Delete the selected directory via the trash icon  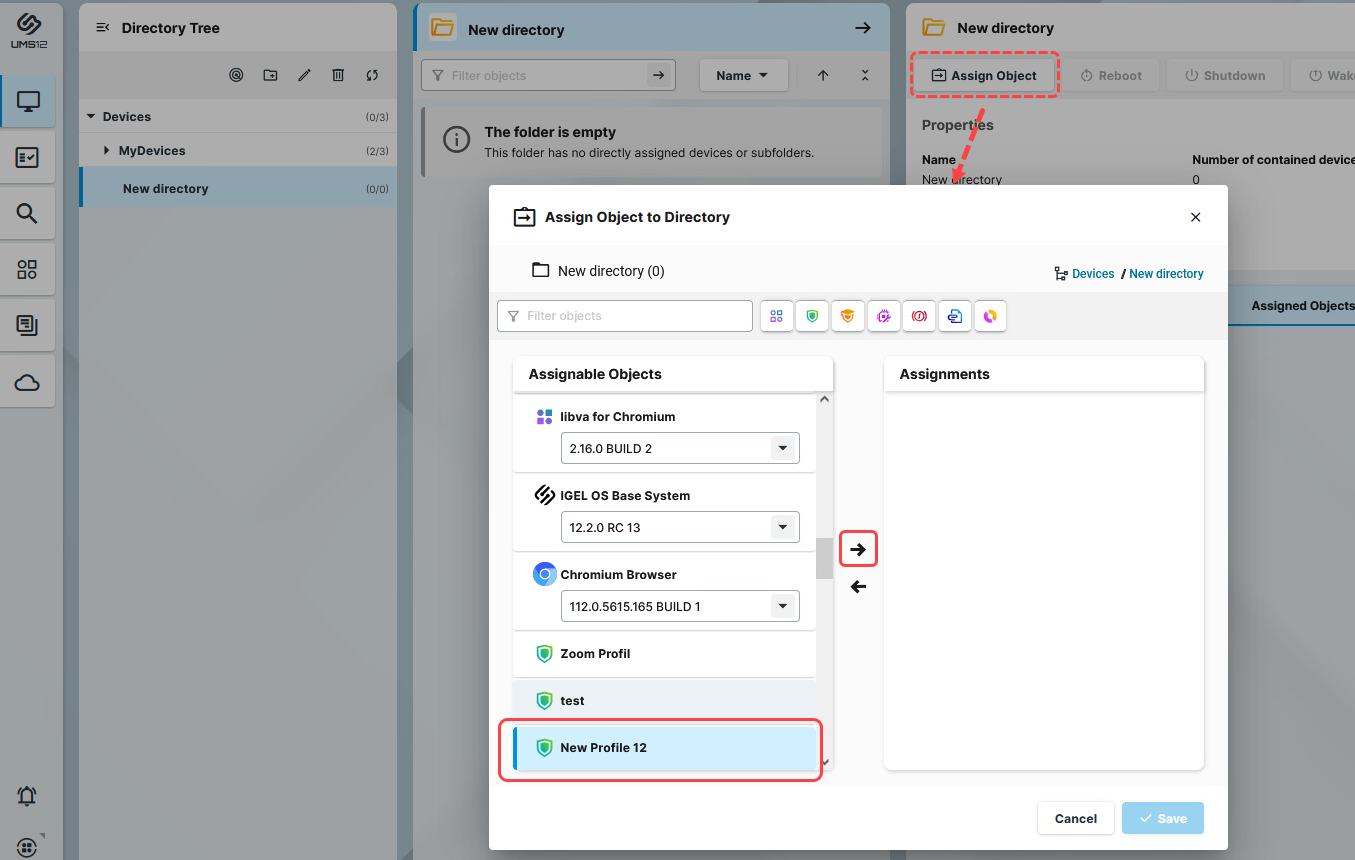[338, 74]
